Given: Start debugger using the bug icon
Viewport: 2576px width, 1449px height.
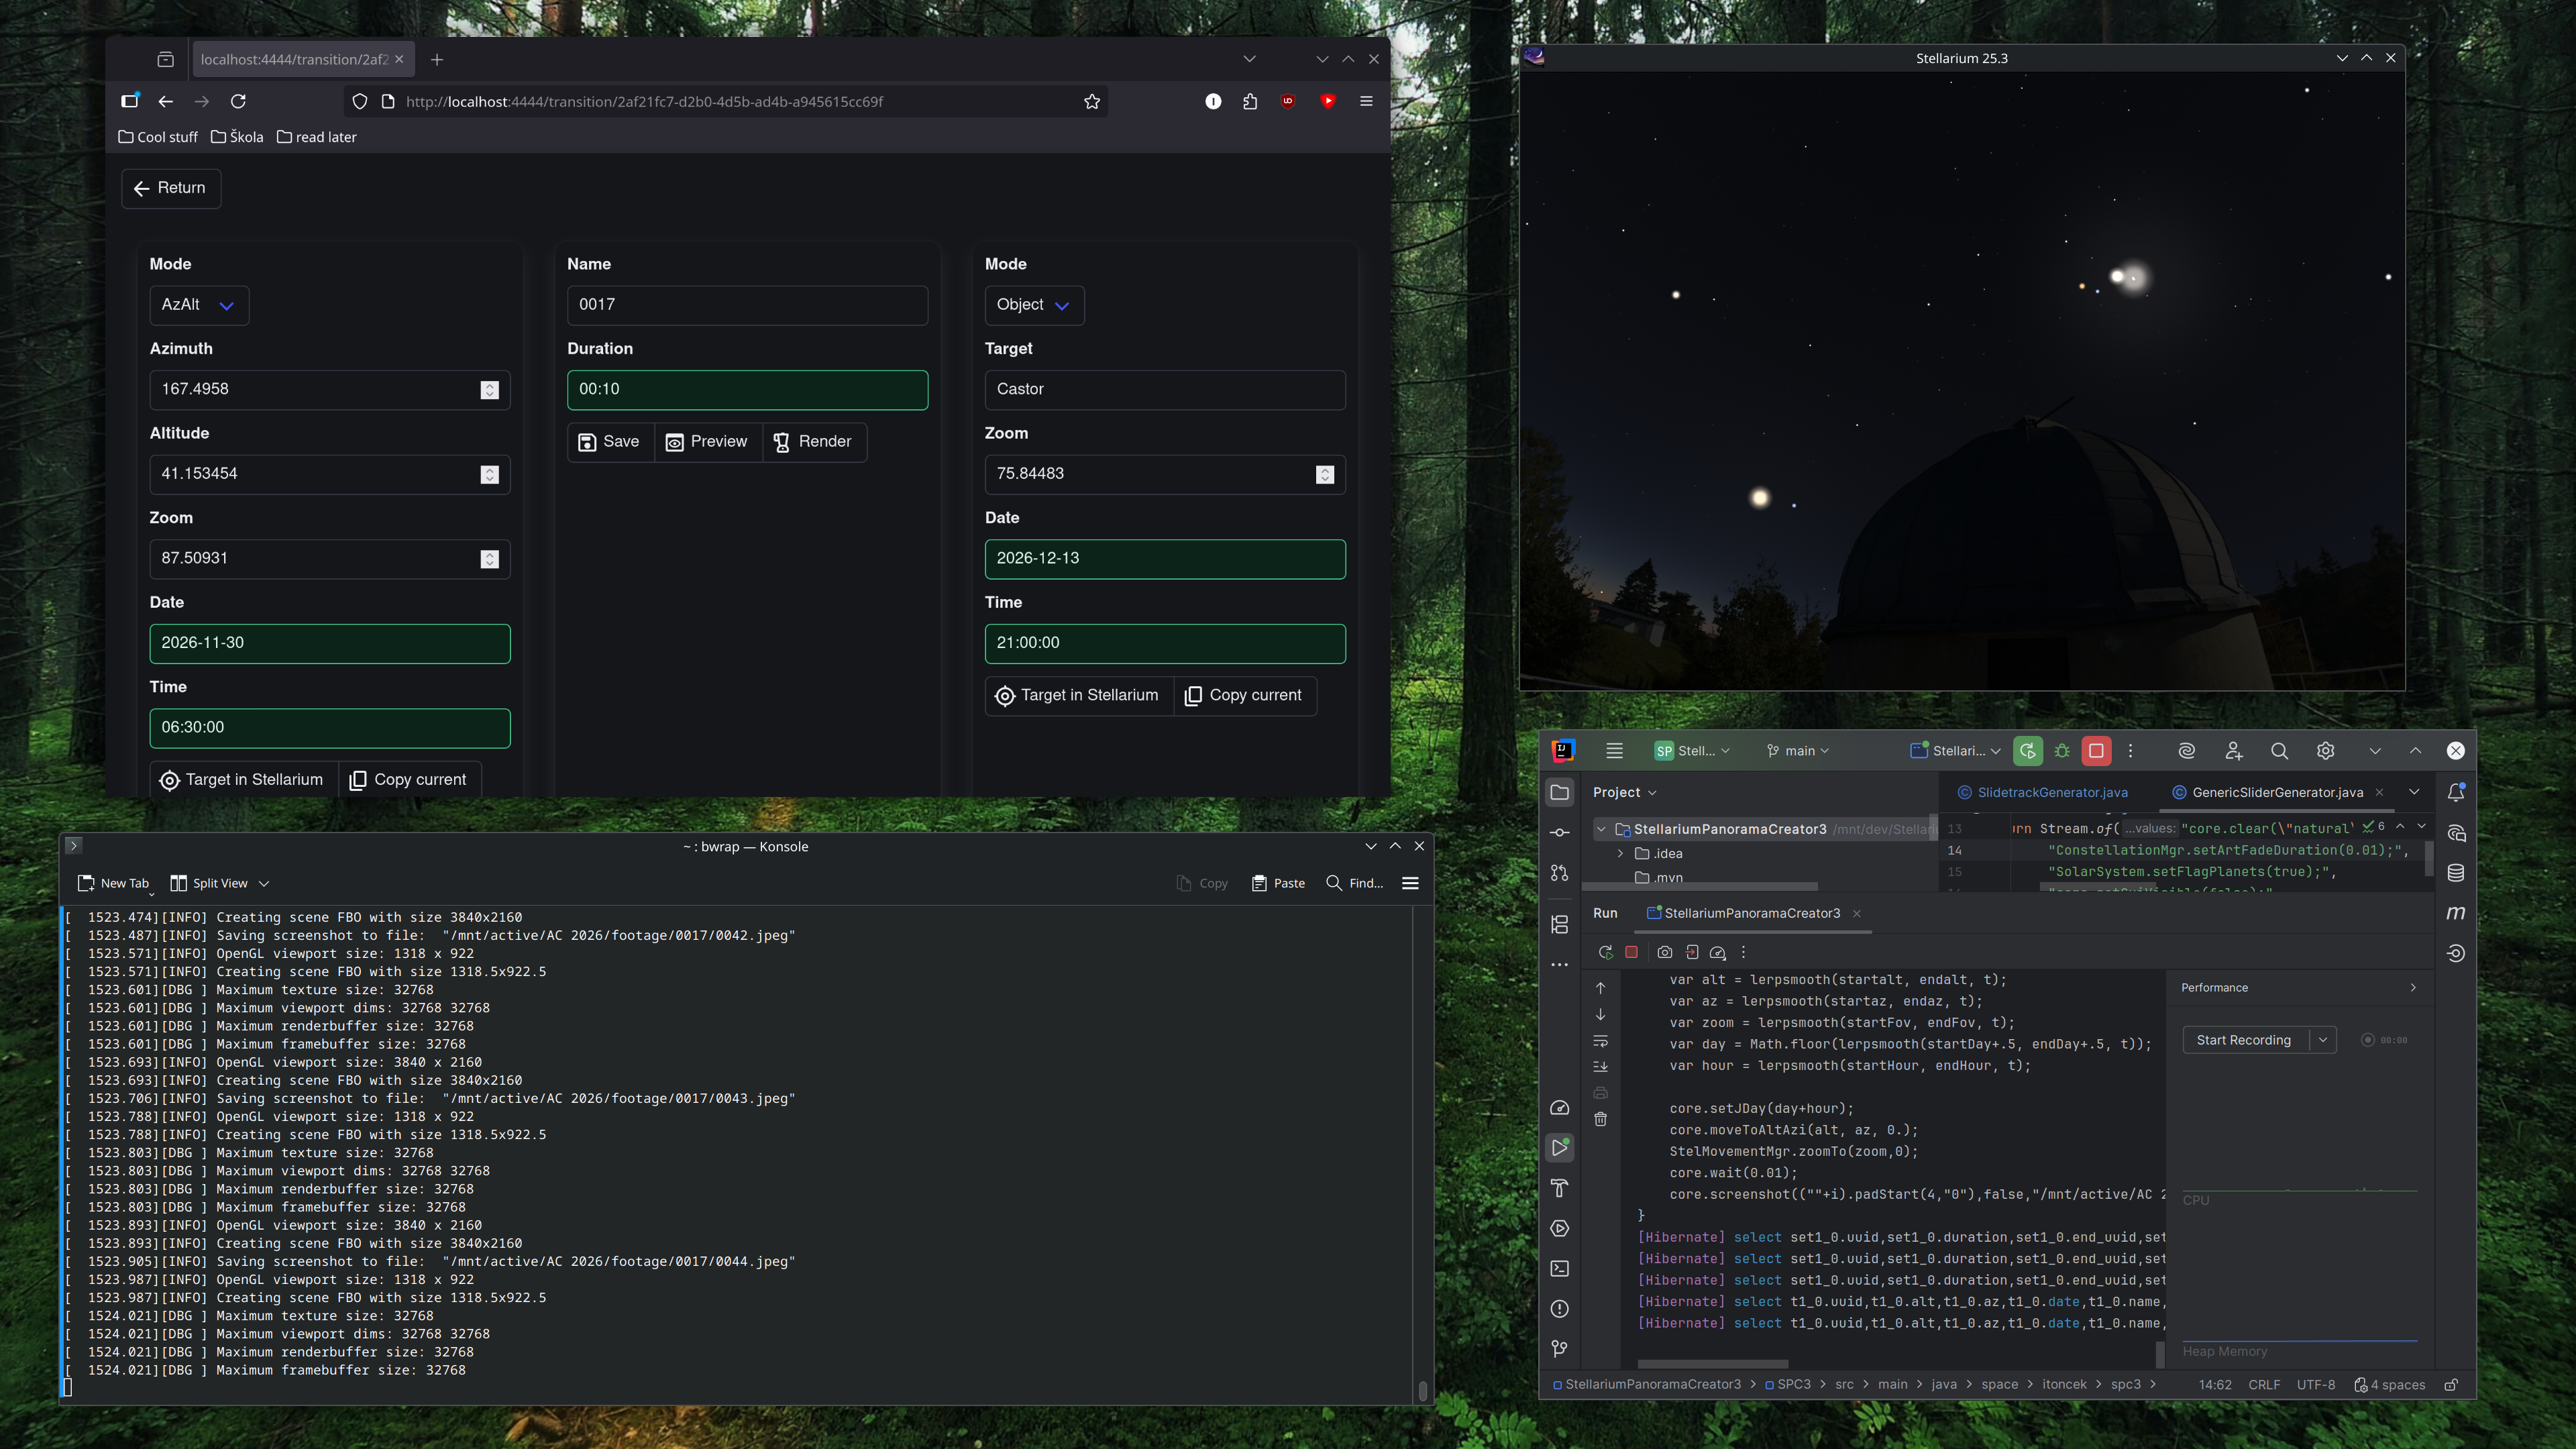Looking at the screenshot, I should pos(2062,751).
